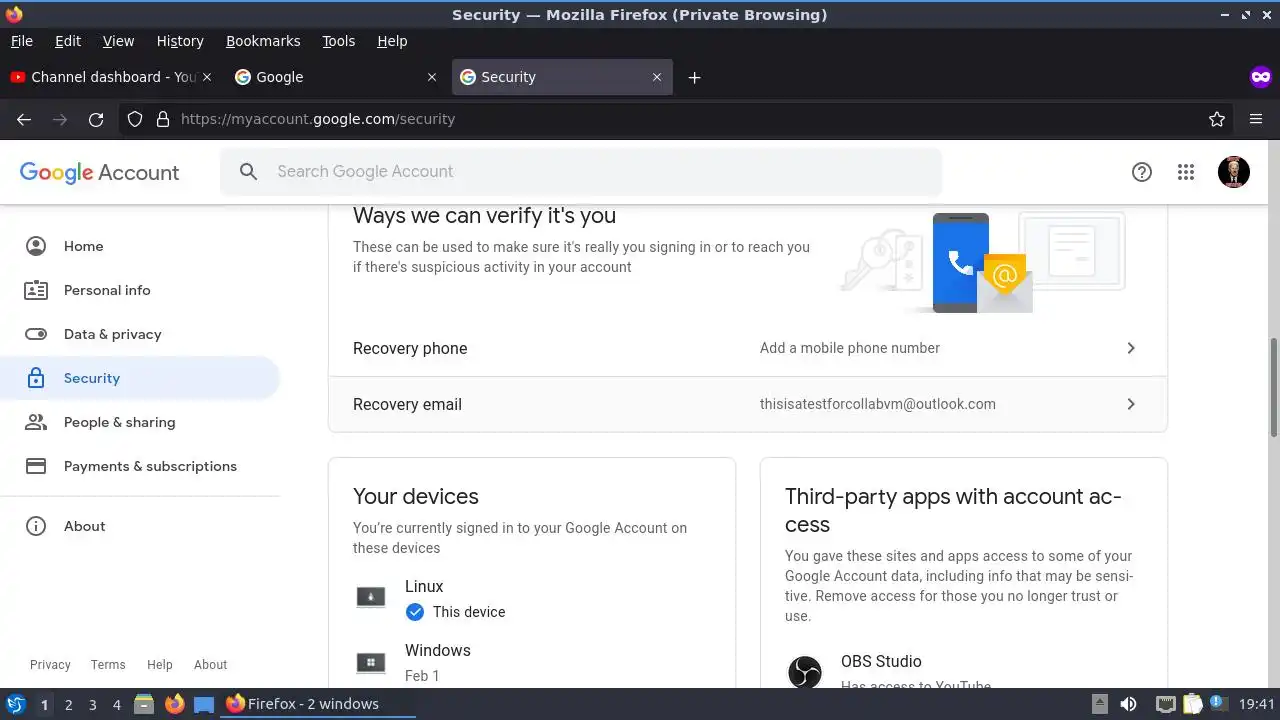
Task: Go back with the browser back arrow
Action: pyautogui.click(x=24, y=119)
